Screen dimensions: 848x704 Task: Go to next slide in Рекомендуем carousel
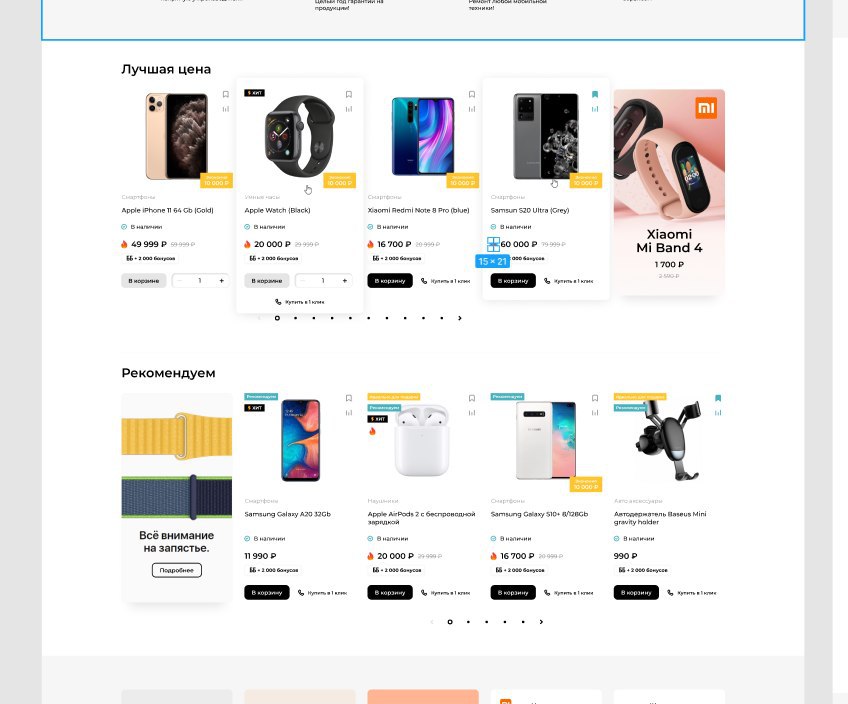[x=541, y=622]
